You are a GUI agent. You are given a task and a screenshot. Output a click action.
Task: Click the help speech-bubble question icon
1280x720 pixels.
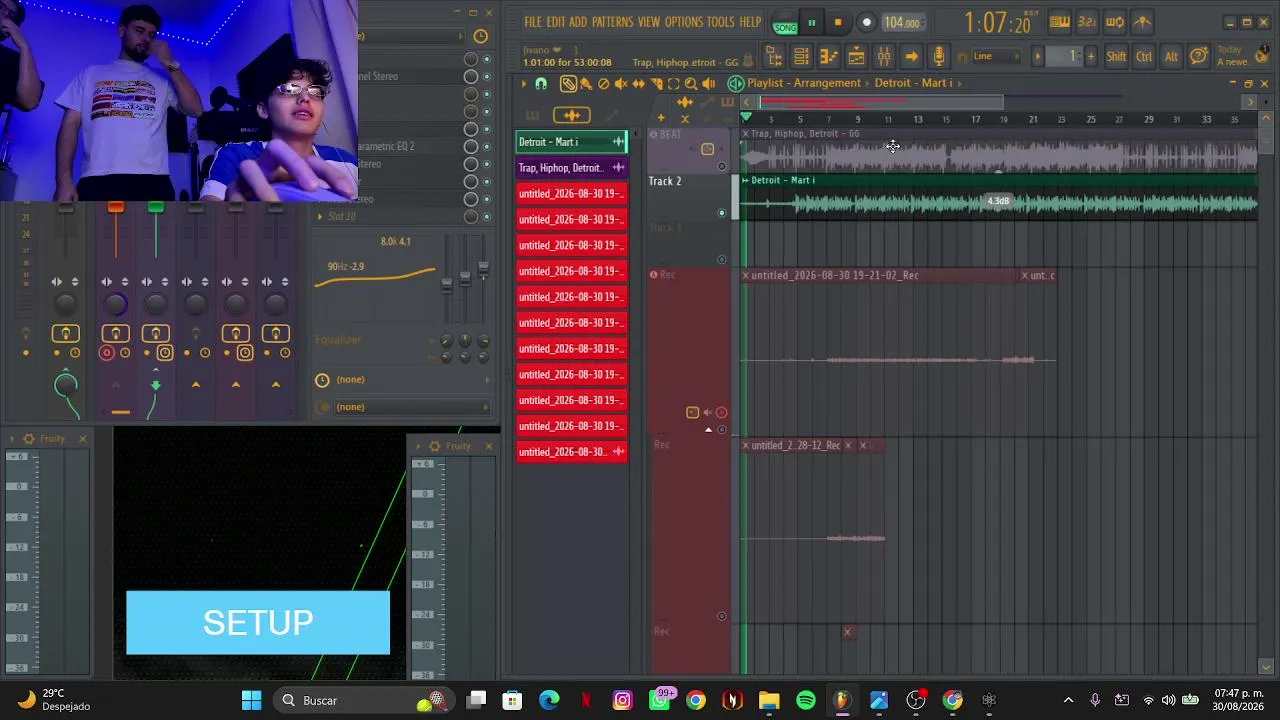coord(1198,56)
